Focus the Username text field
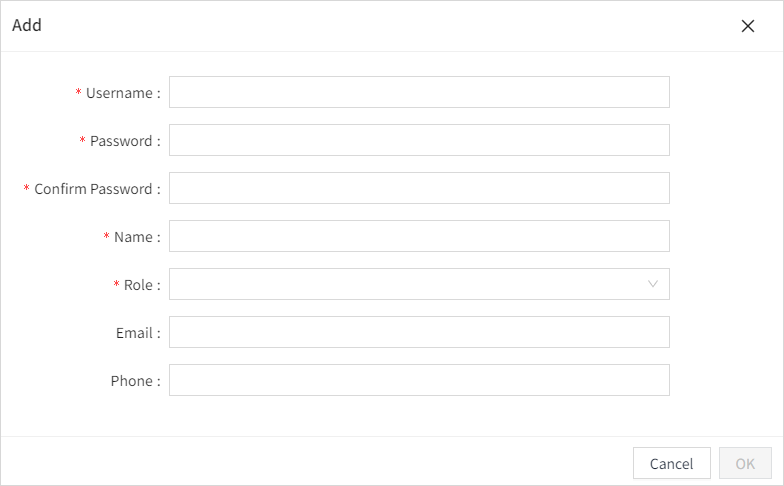The height and width of the screenshot is (486, 784). click(x=419, y=92)
